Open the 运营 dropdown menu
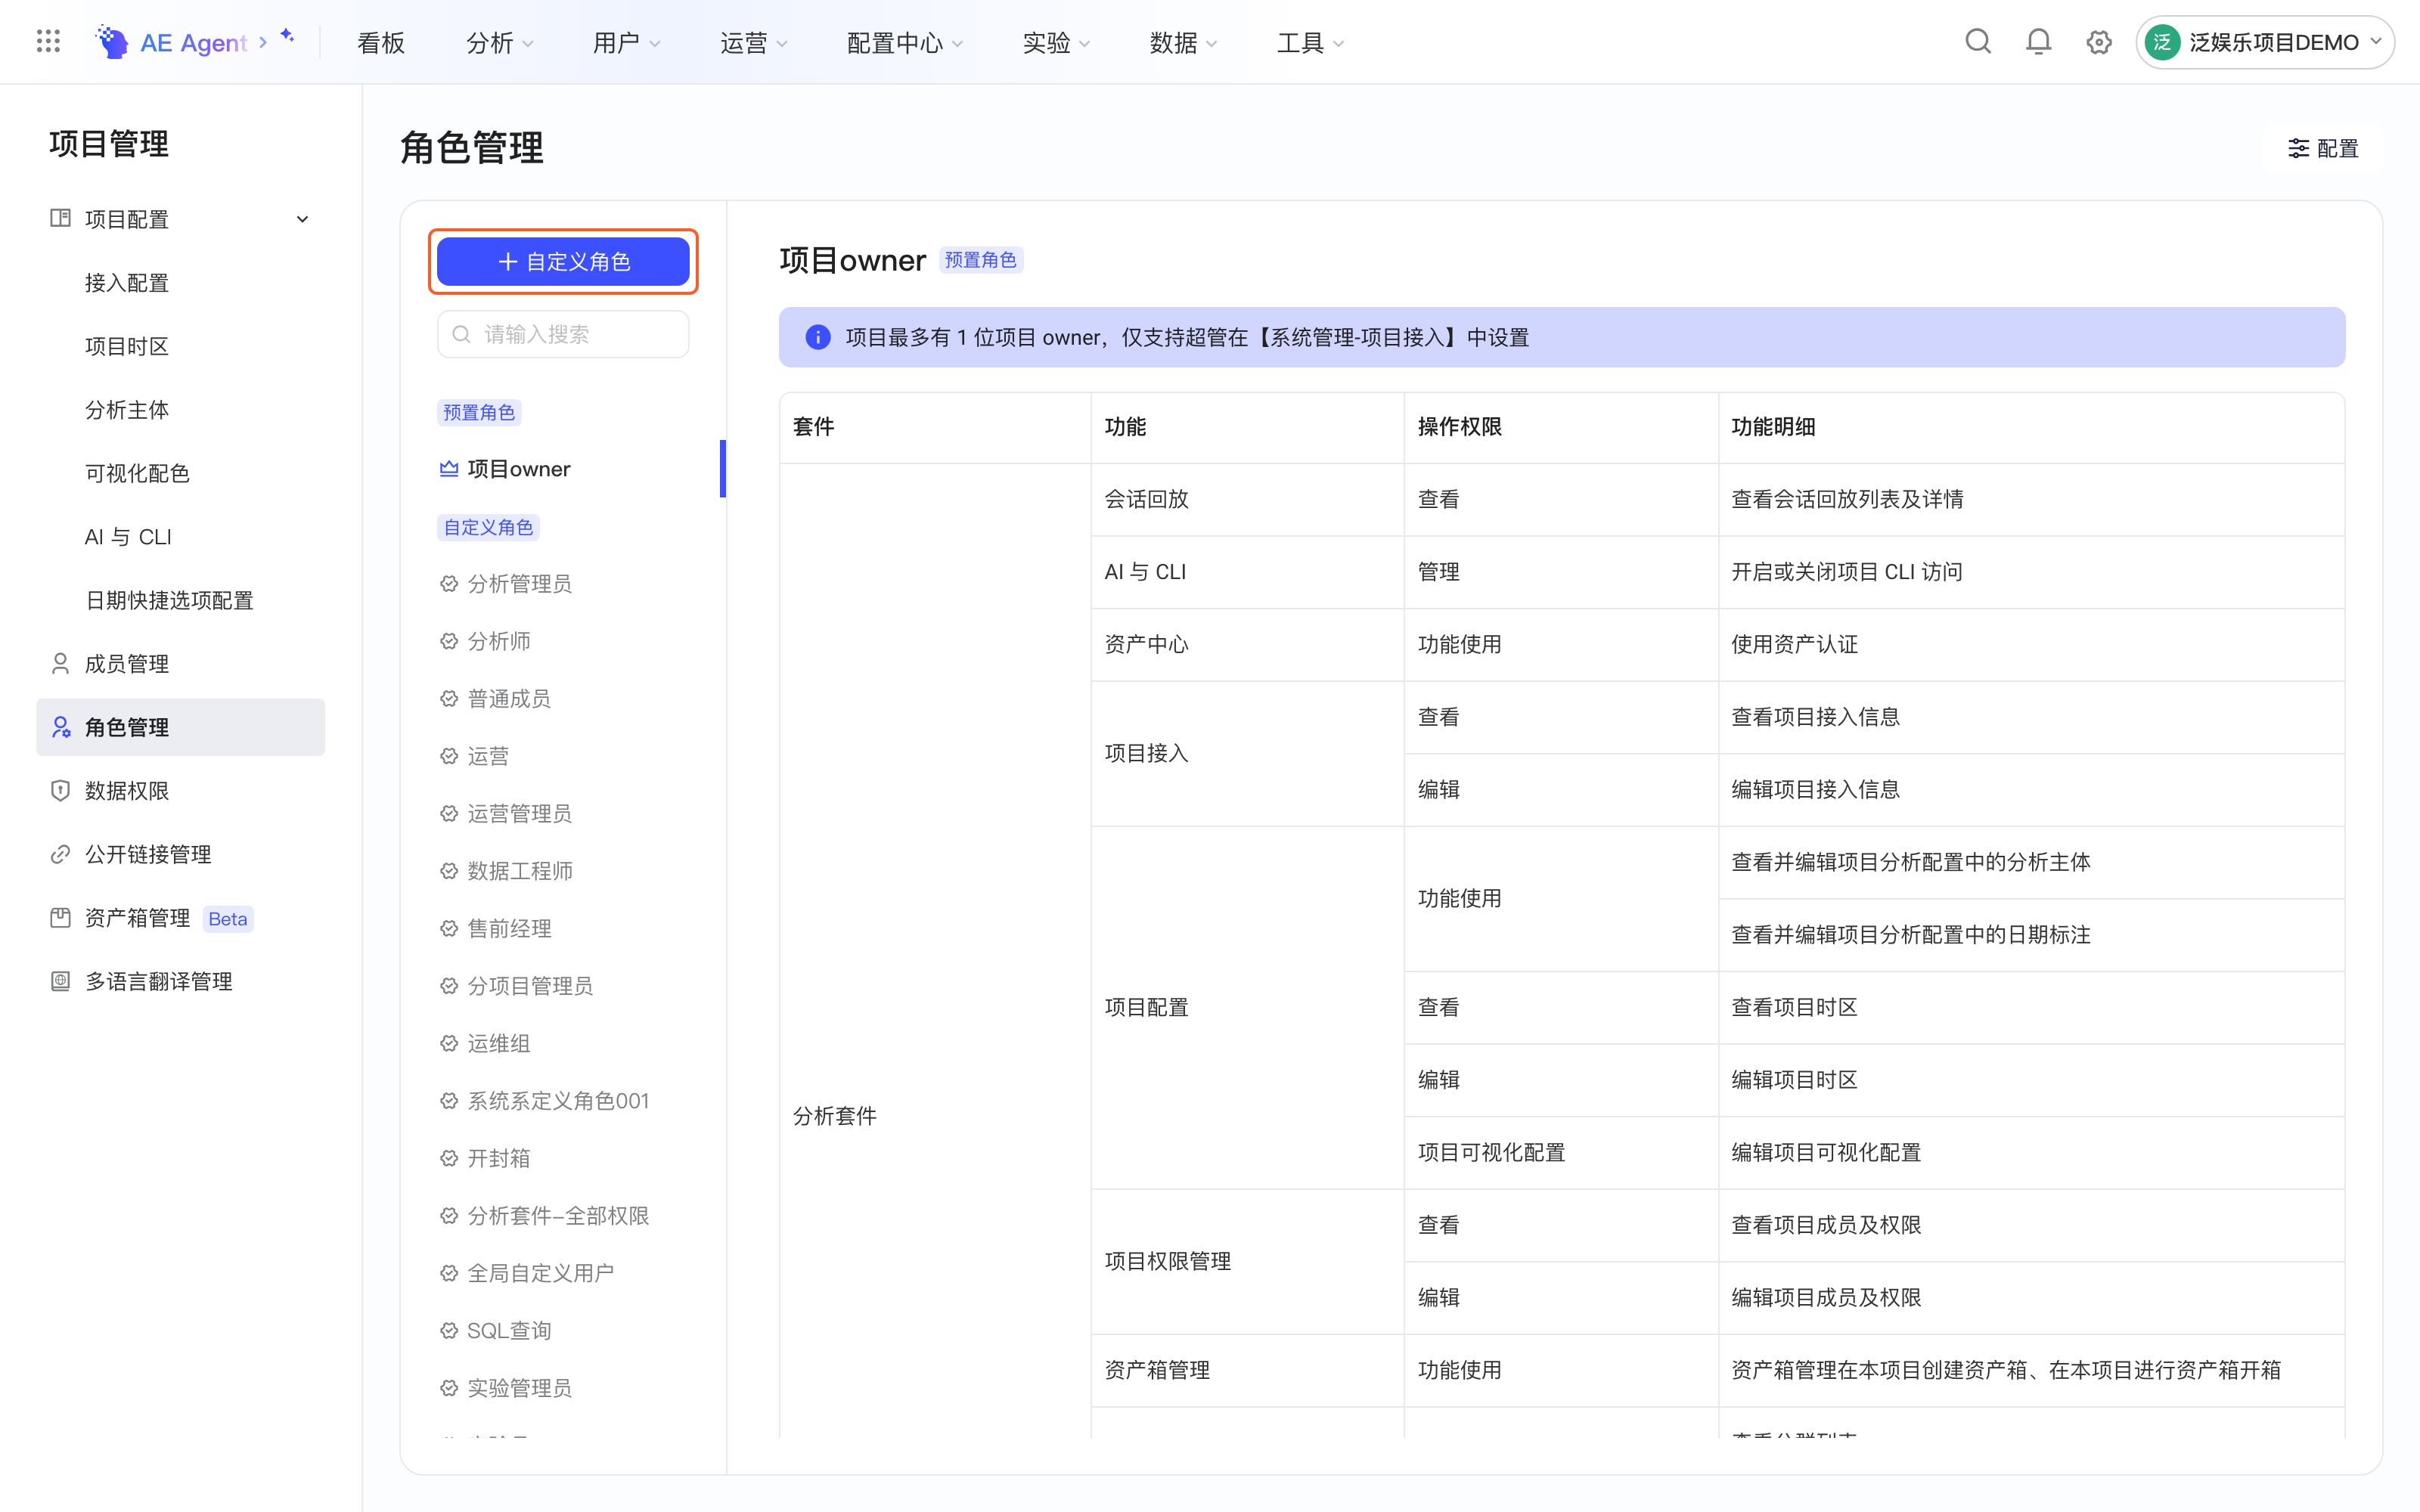 click(x=753, y=43)
